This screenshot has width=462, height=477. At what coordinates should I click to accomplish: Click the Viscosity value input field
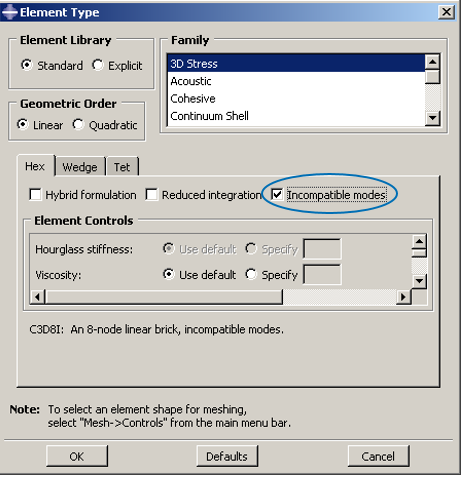(322, 275)
